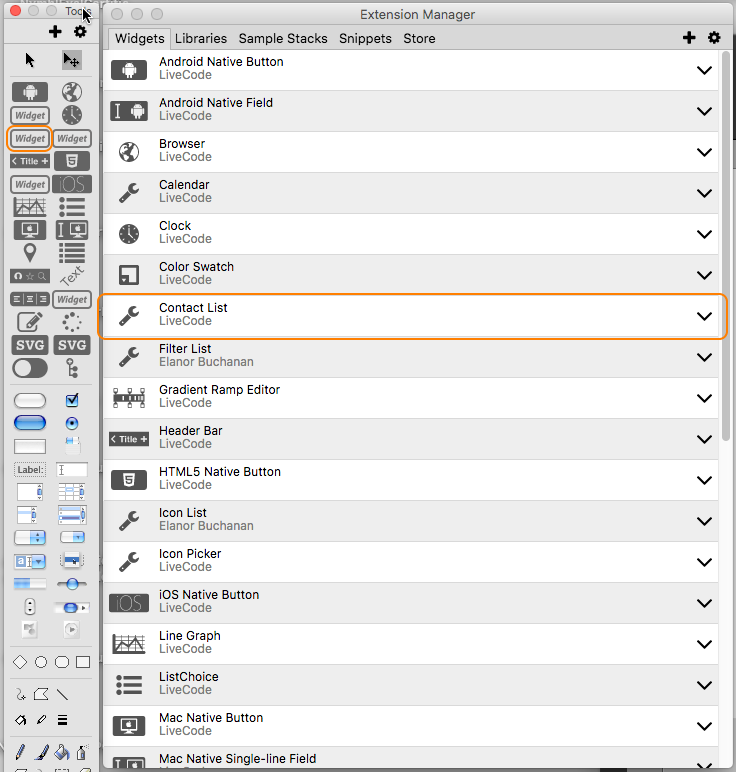This screenshot has width=736, height=772.
Task: Pick the Header Bar widget in Tools palette
Action: pos(30,161)
